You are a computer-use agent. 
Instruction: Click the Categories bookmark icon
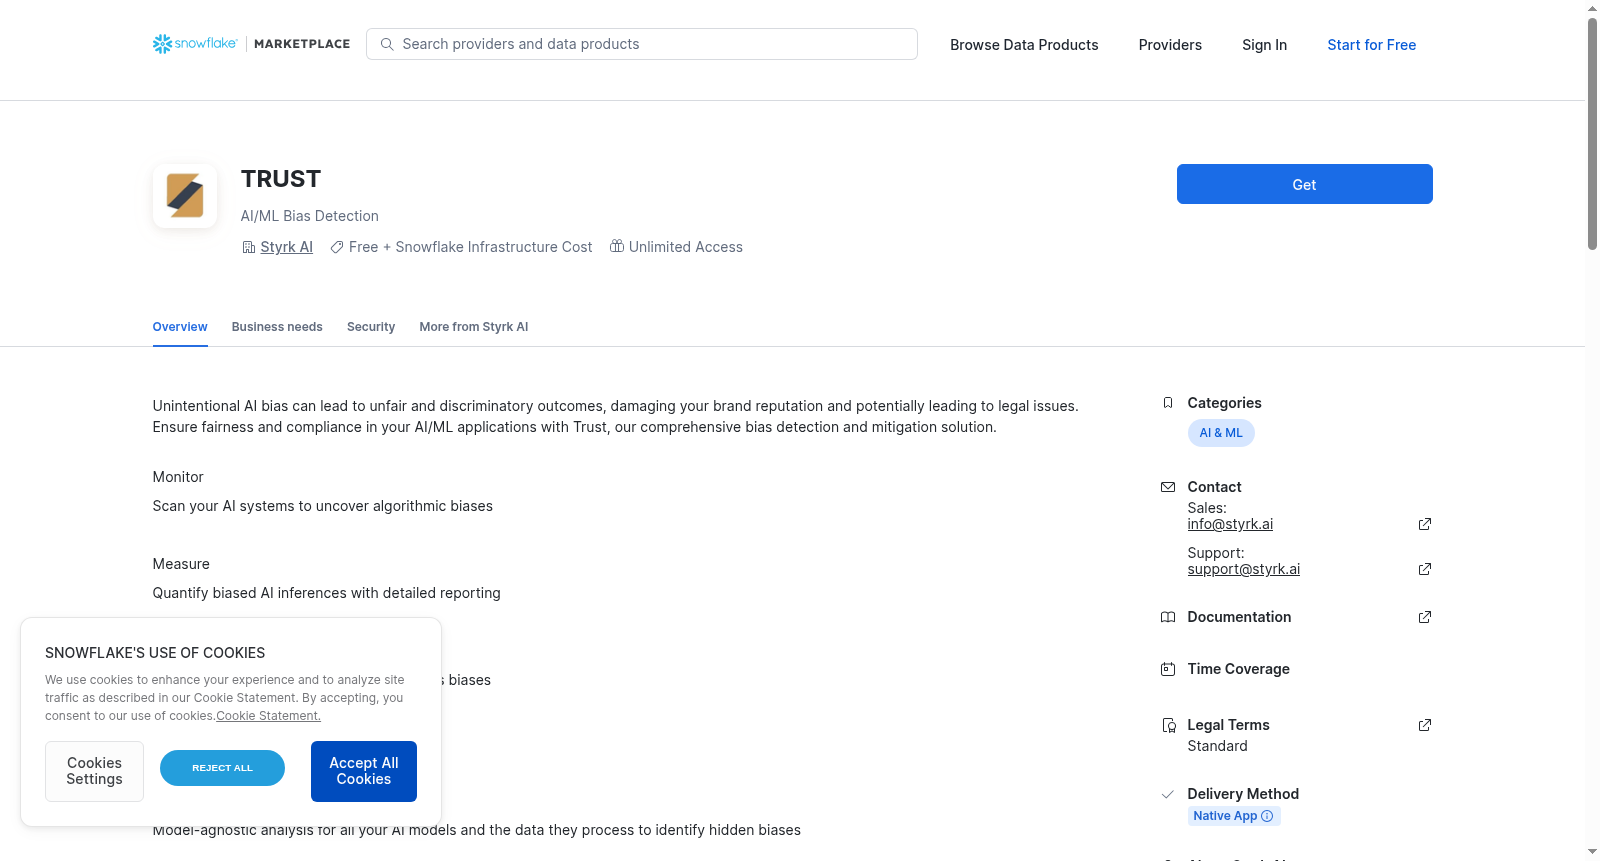click(1168, 403)
